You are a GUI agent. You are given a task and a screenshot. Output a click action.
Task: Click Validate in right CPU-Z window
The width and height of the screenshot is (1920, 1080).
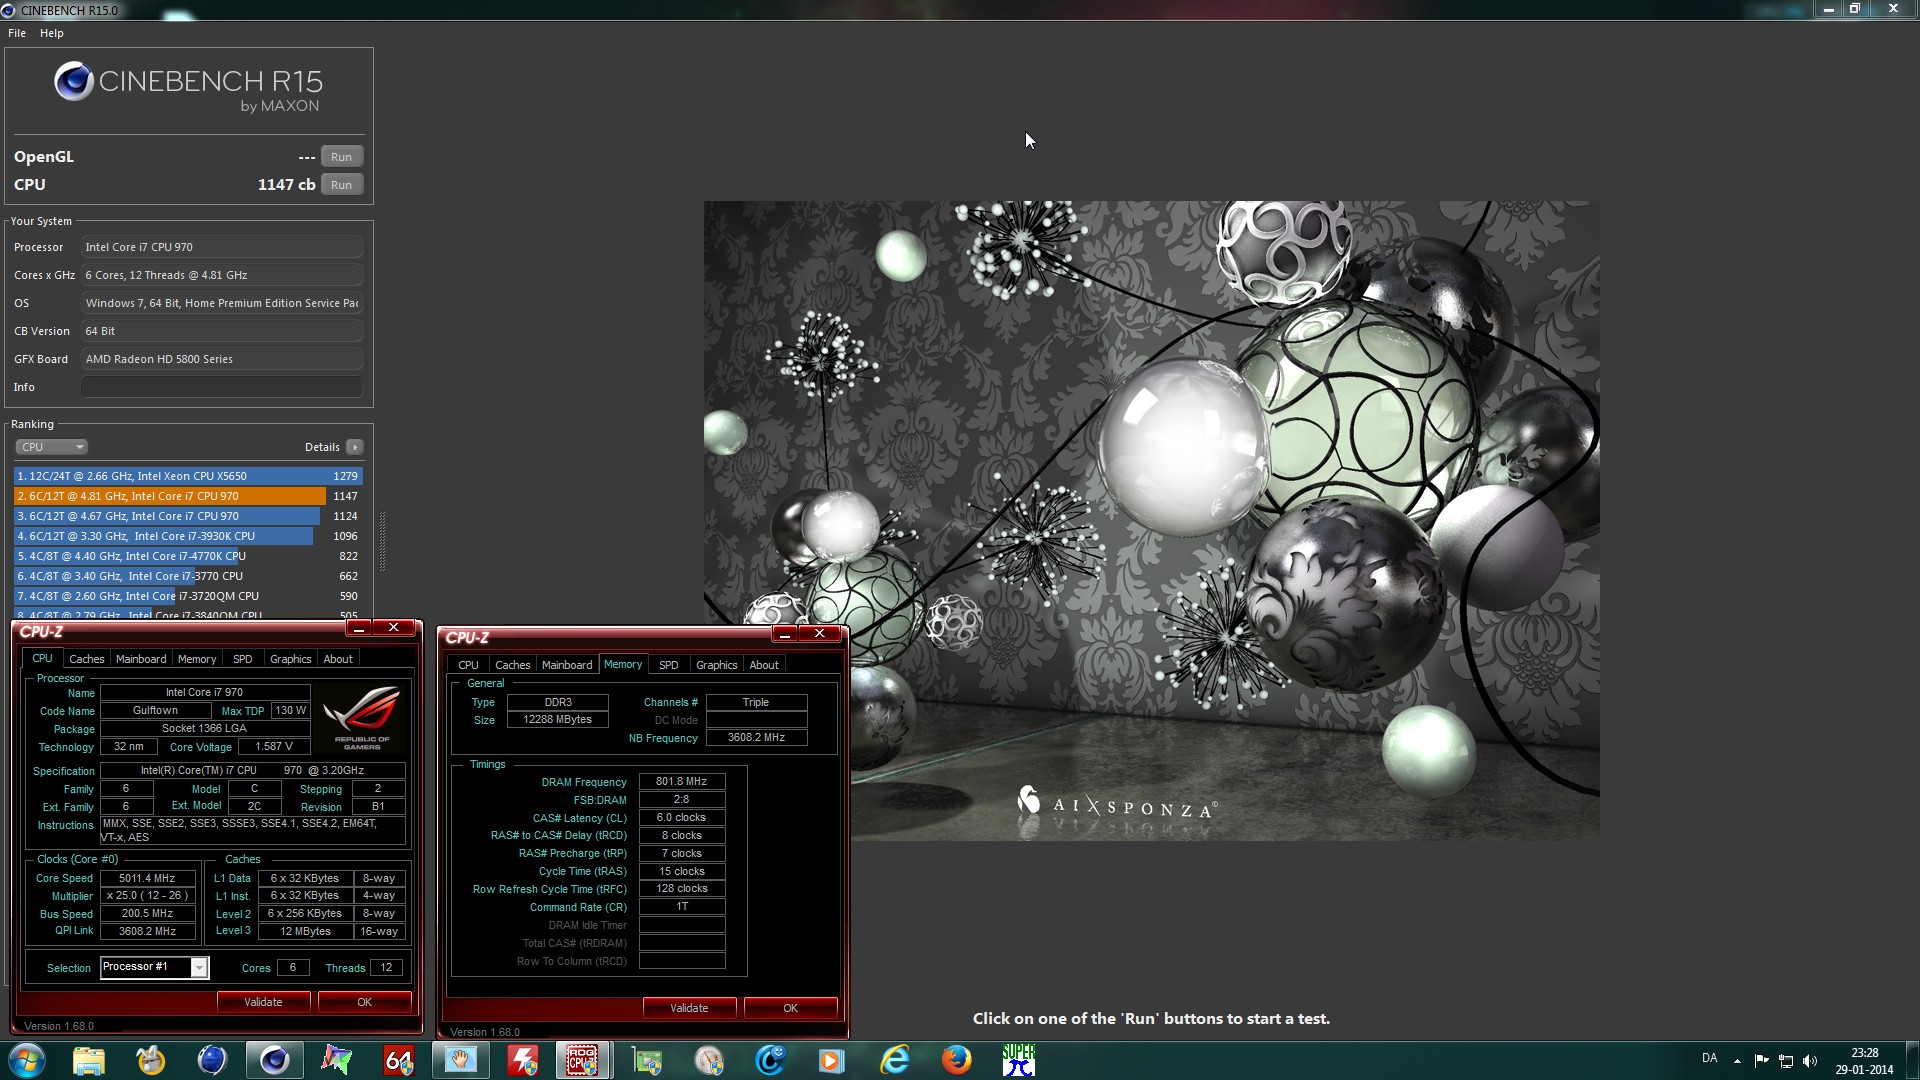tap(690, 1008)
